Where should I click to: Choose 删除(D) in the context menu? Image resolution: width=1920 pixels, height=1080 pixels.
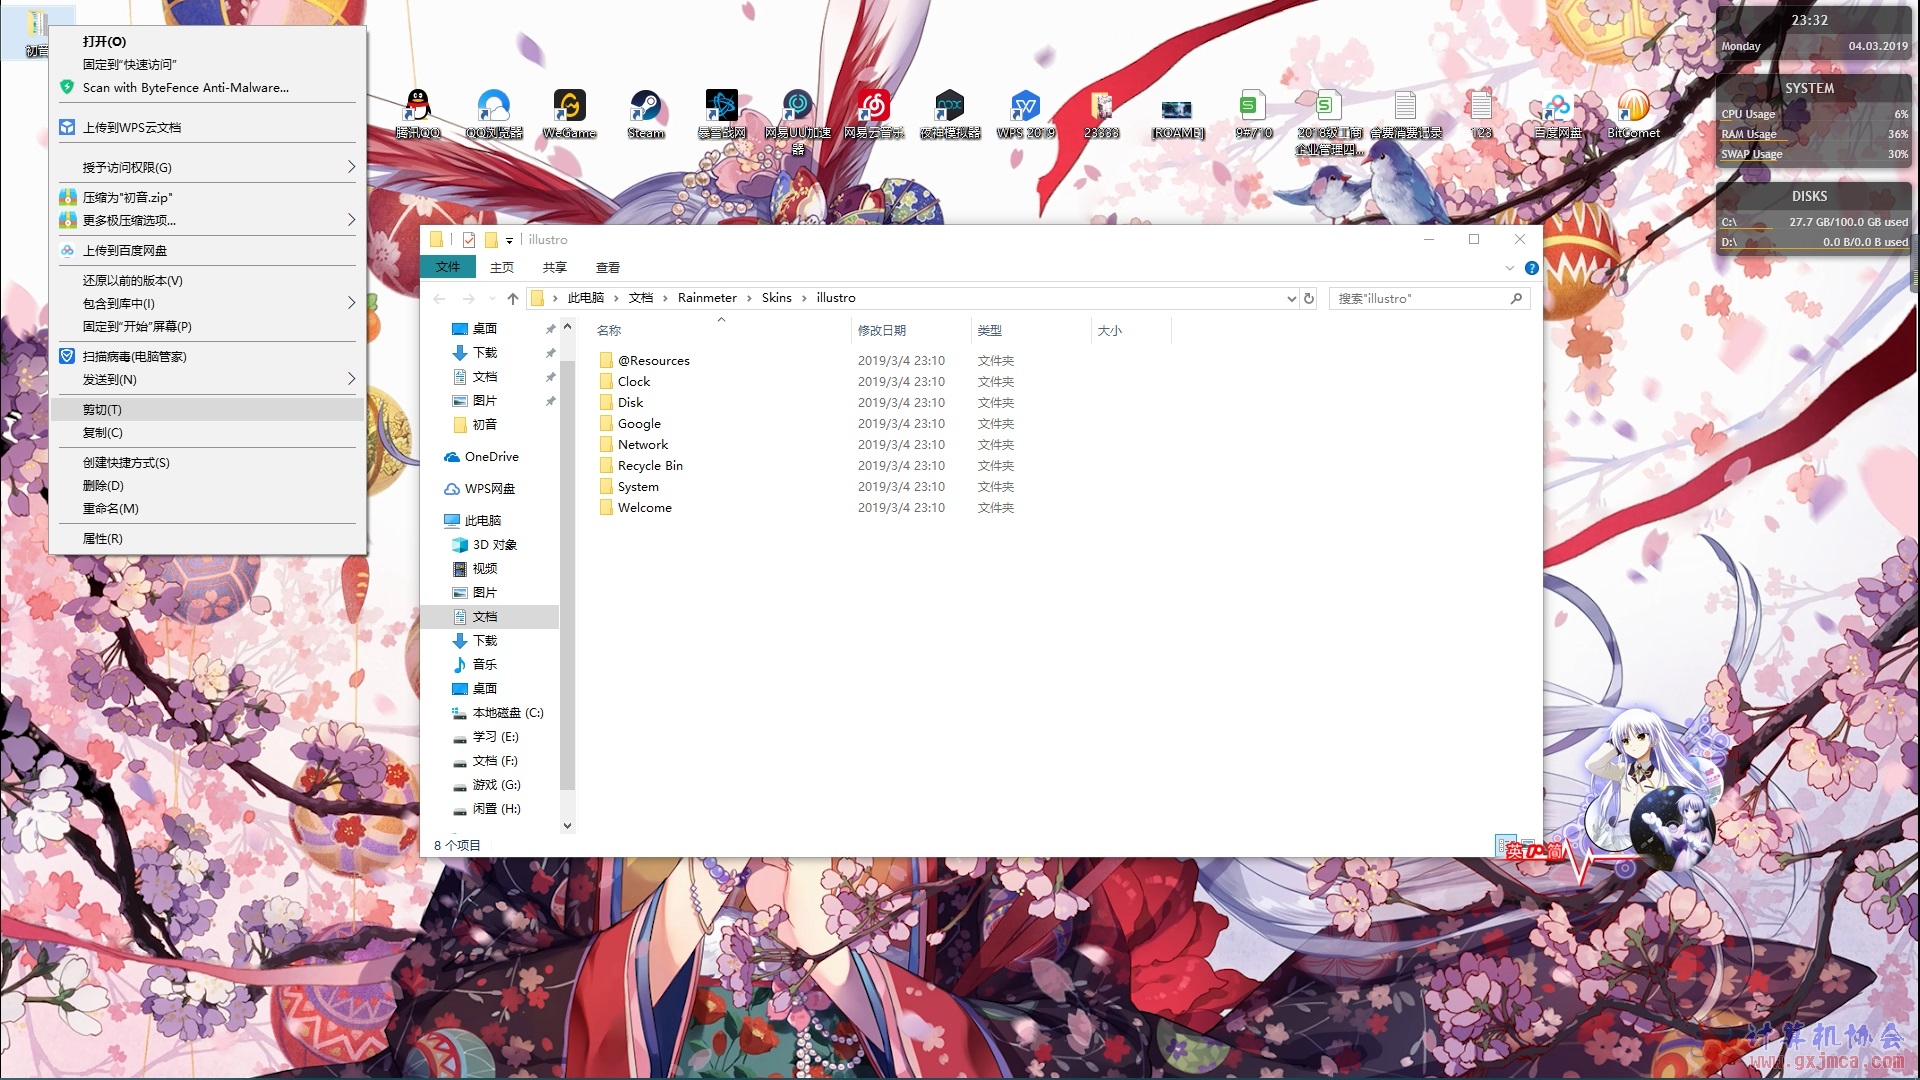(208, 485)
